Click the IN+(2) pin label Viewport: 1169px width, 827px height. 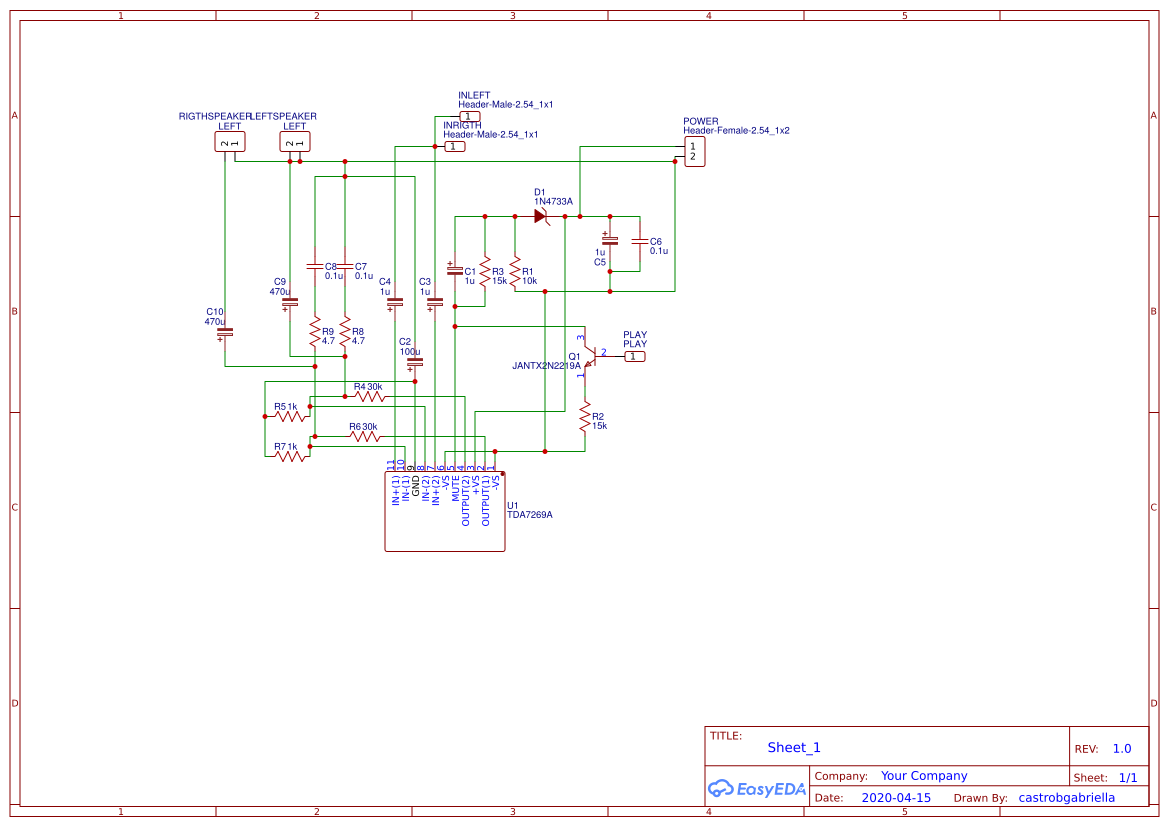(x=435, y=491)
